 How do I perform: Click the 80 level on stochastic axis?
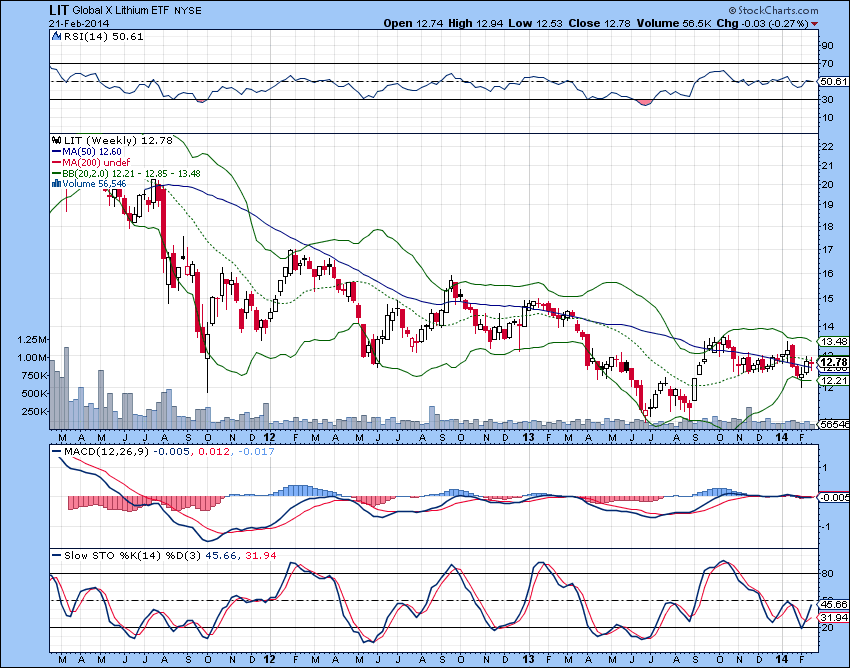[x=828, y=574]
